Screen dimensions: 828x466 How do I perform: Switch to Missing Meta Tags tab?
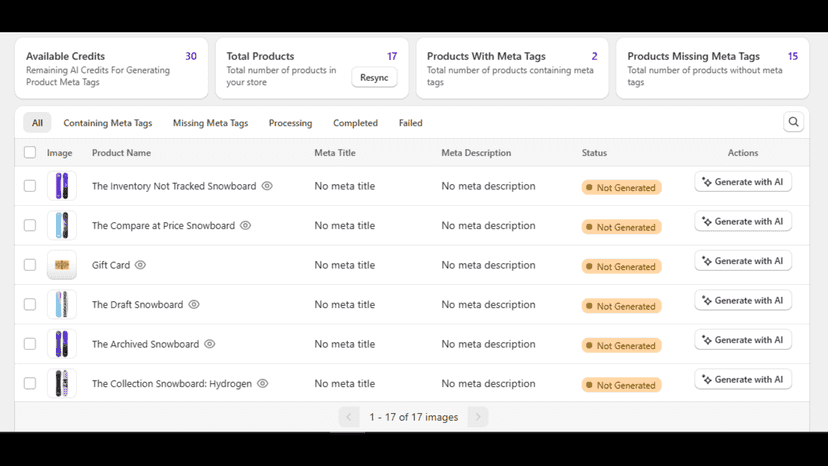(210, 123)
